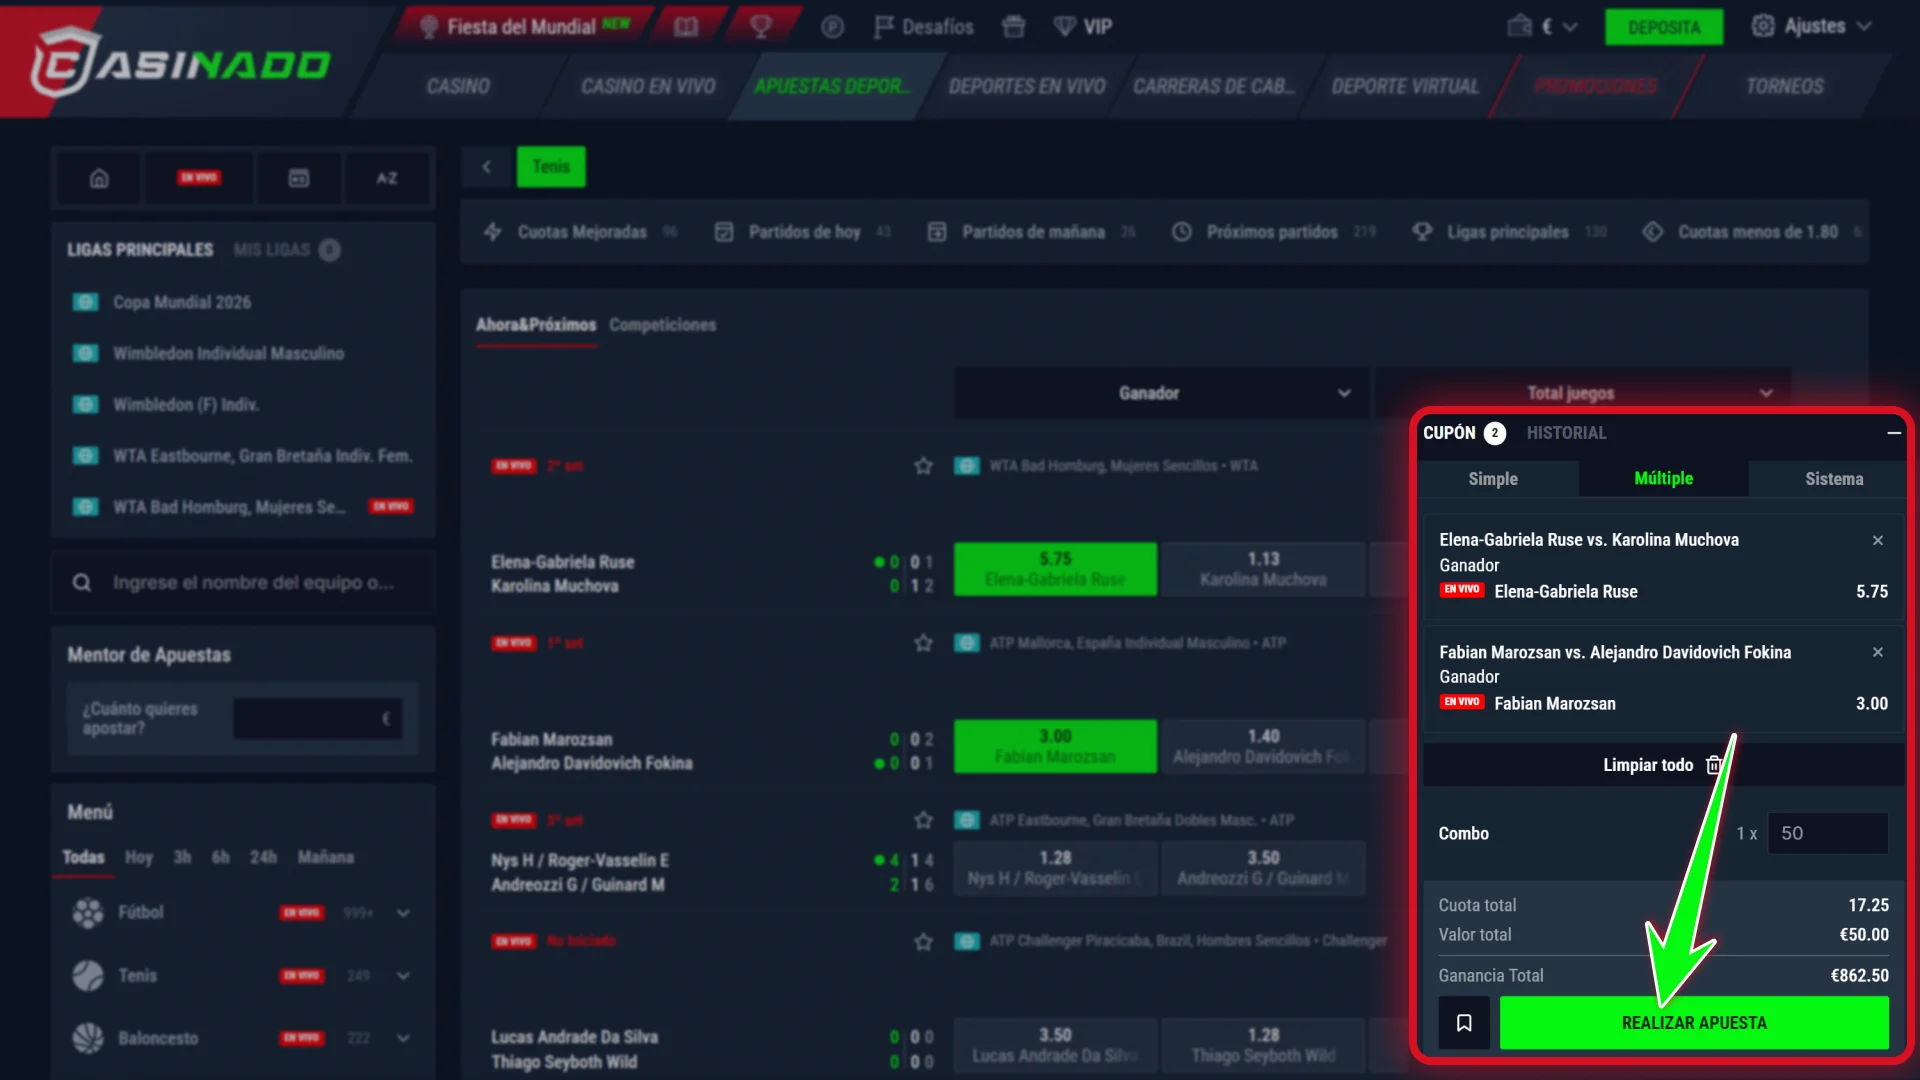Select 1.40 Alejandro Davidovich odds
Screen dimensions: 1920x1080
[1263, 746]
